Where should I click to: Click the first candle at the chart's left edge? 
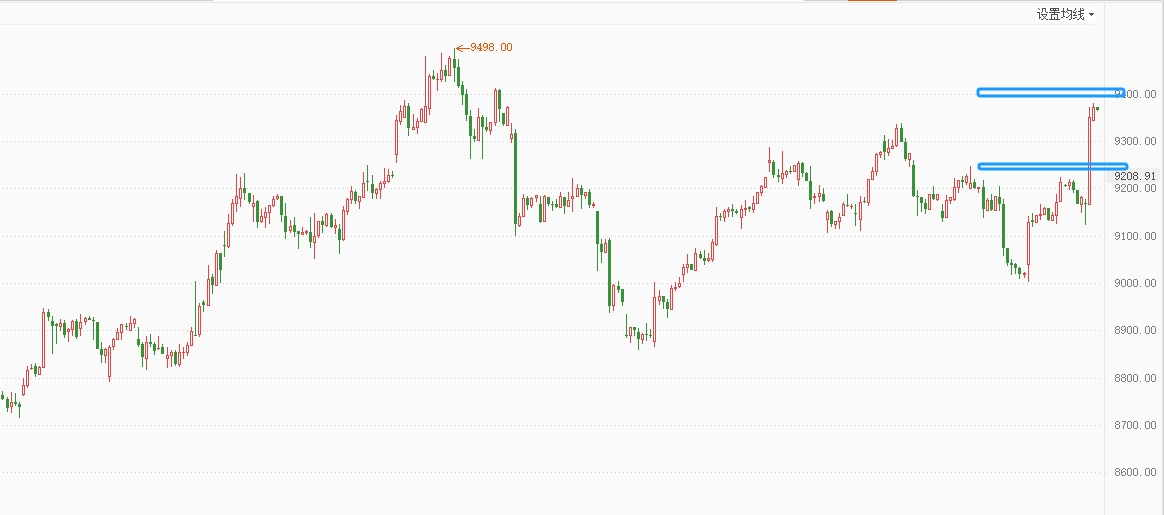(x=2, y=397)
